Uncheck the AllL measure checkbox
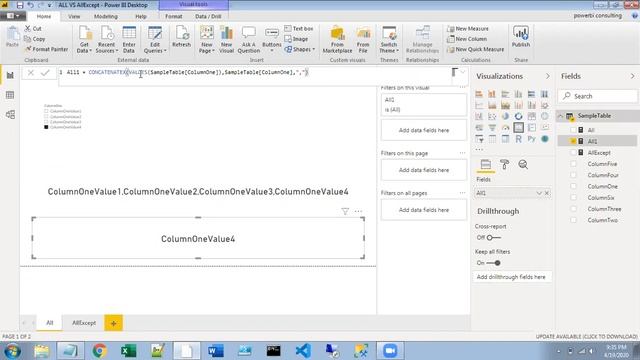 point(573,141)
